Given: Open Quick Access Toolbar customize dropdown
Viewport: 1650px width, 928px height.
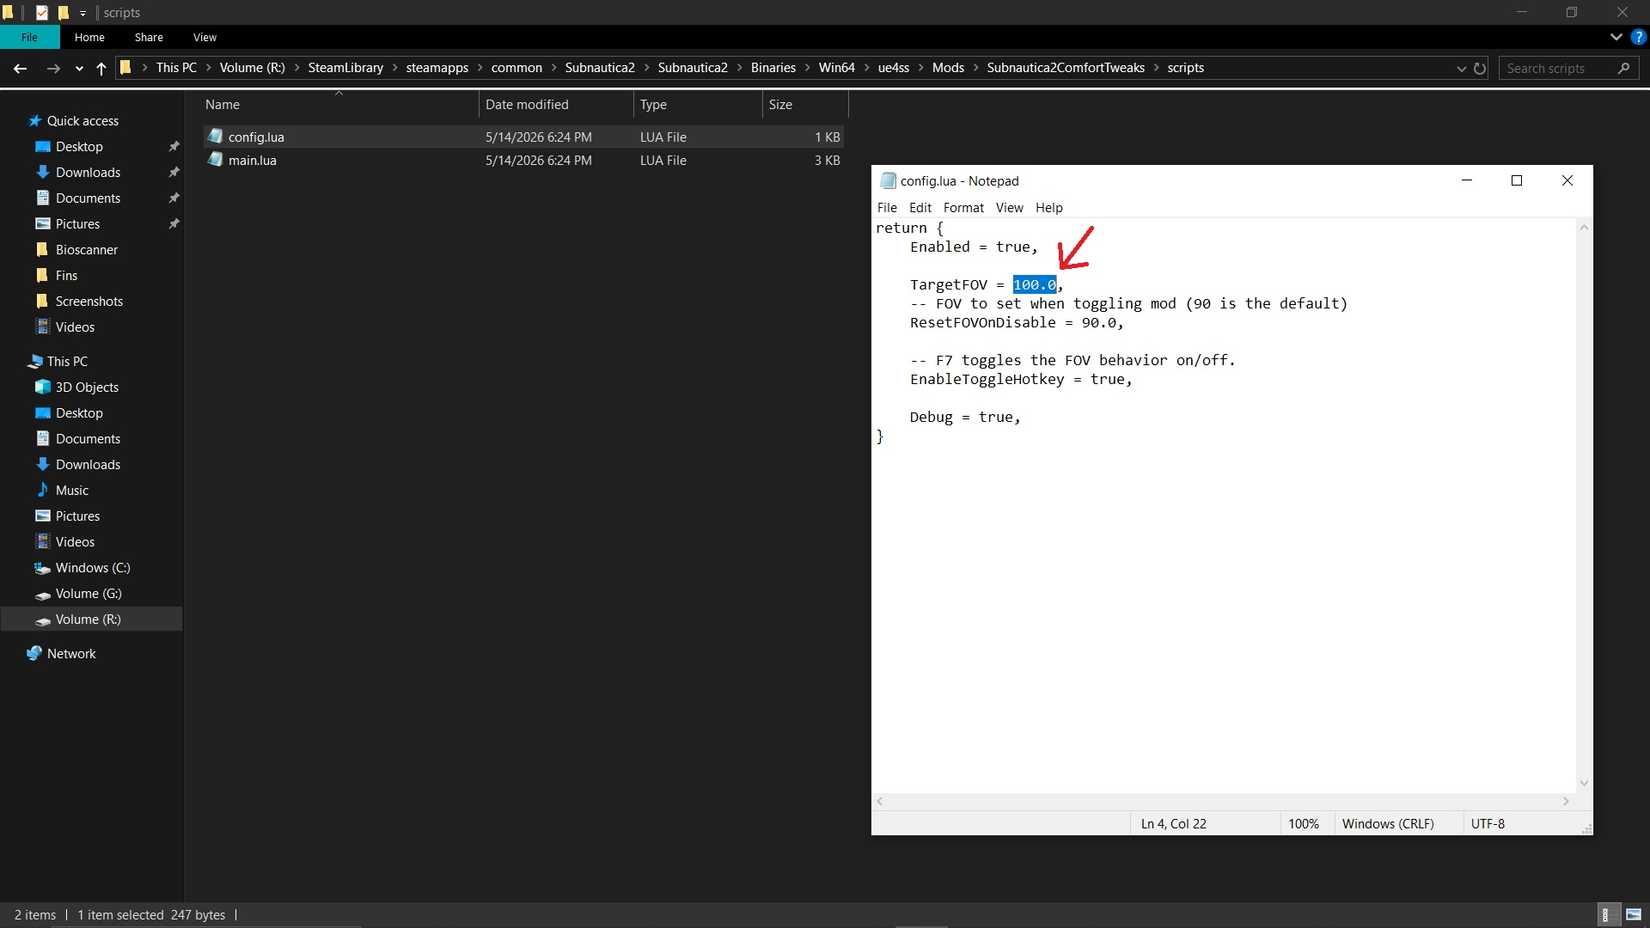Looking at the screenshot, I should coord(83,13).
